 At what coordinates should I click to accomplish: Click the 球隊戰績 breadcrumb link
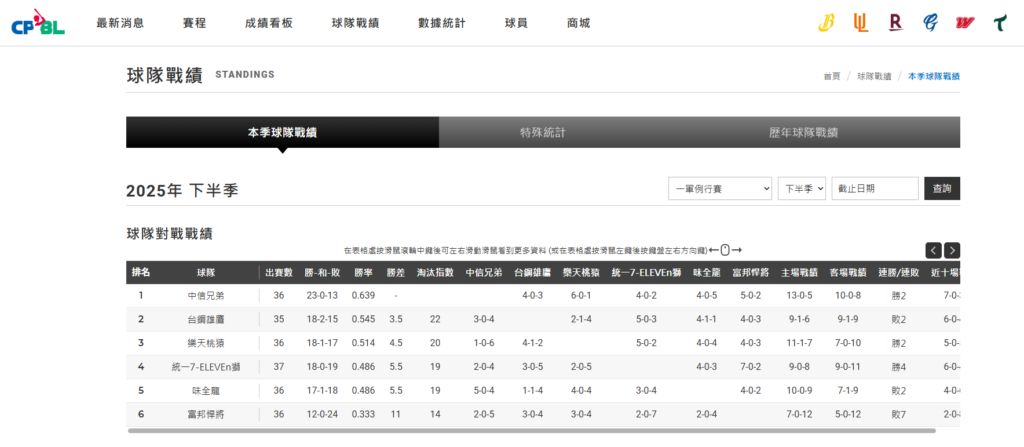pyautogui.click(x=873, y=76)
